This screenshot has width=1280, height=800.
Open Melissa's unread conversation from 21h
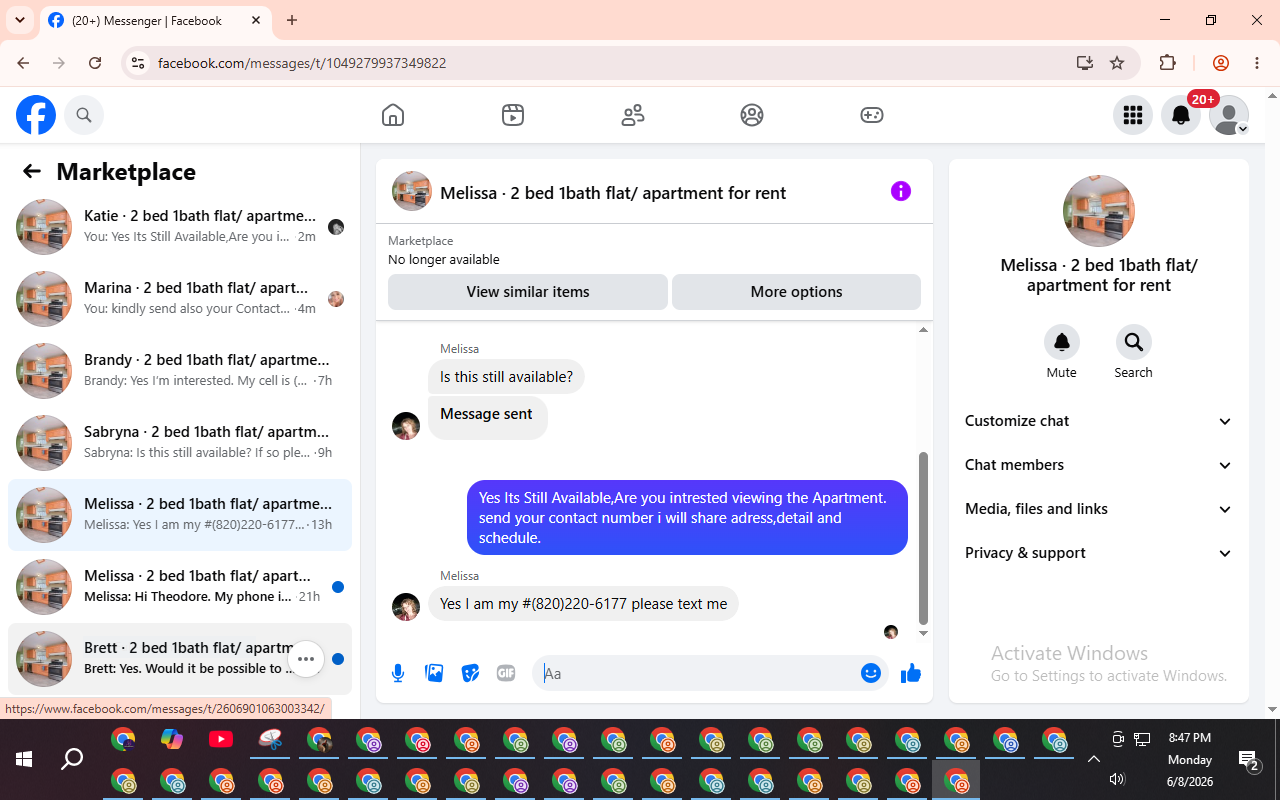point(180,587)
